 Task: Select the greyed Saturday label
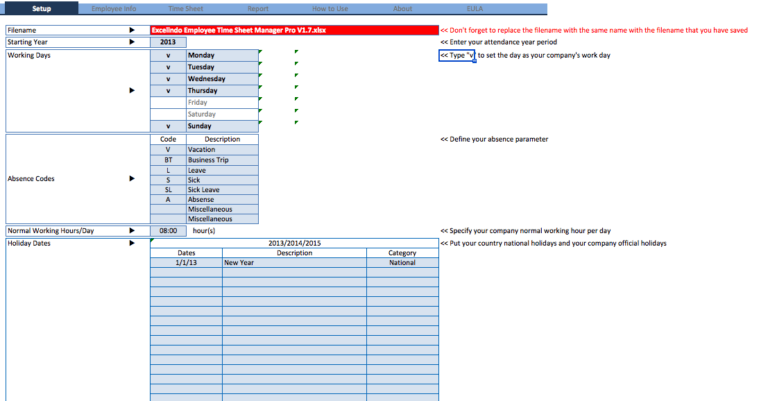pos(222,114)
